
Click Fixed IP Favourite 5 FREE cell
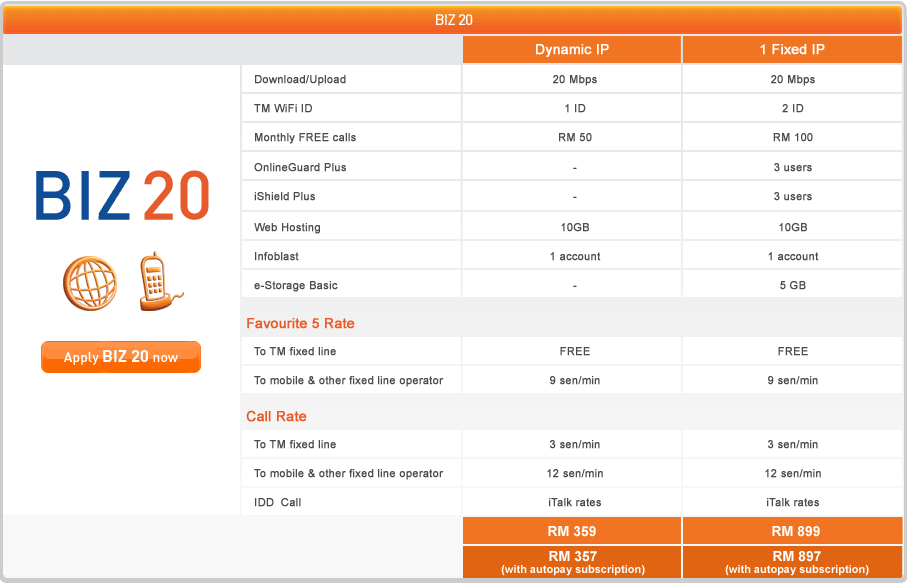point(792,351)
